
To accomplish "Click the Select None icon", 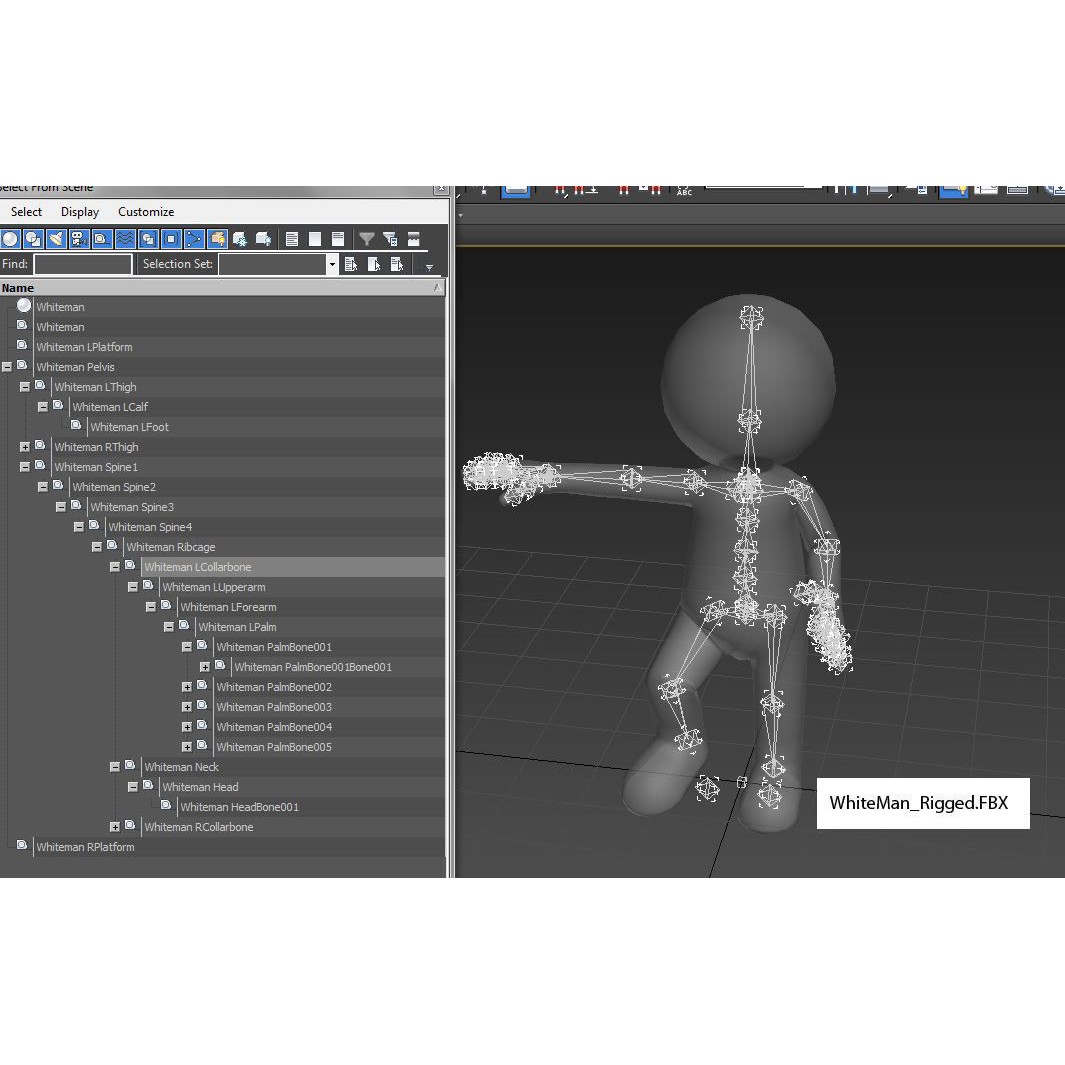I will 314,238.
